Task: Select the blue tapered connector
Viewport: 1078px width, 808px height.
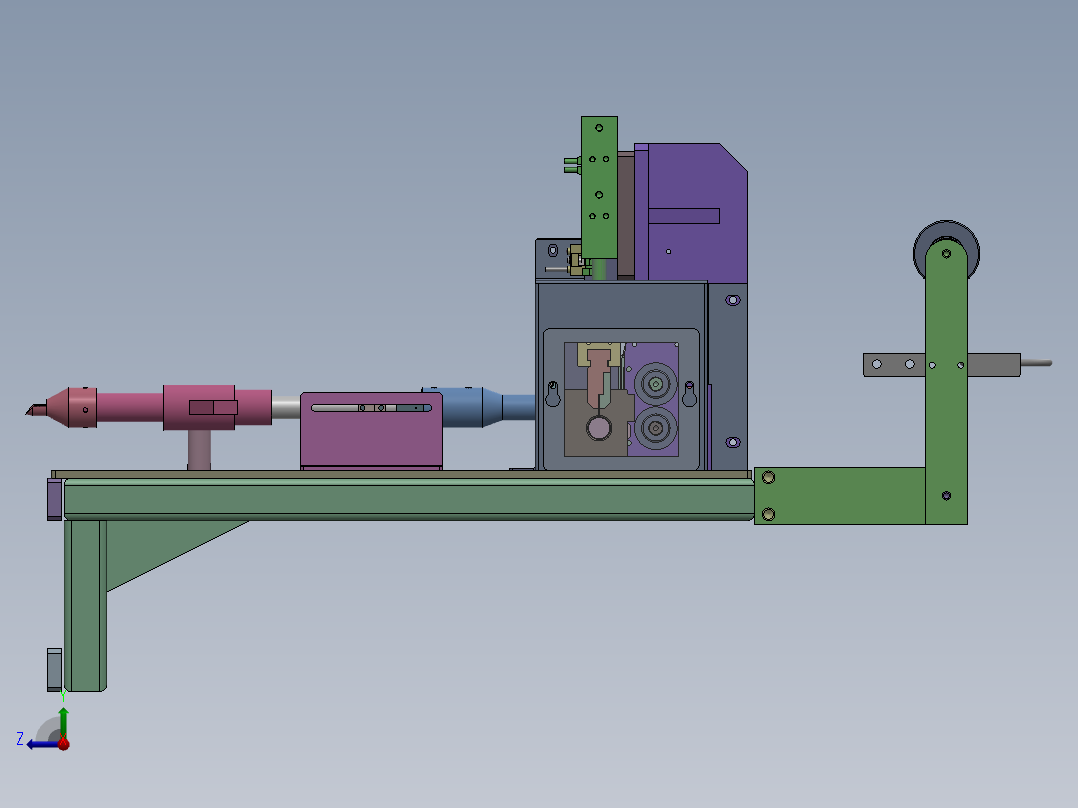Action: pos(481,407)
